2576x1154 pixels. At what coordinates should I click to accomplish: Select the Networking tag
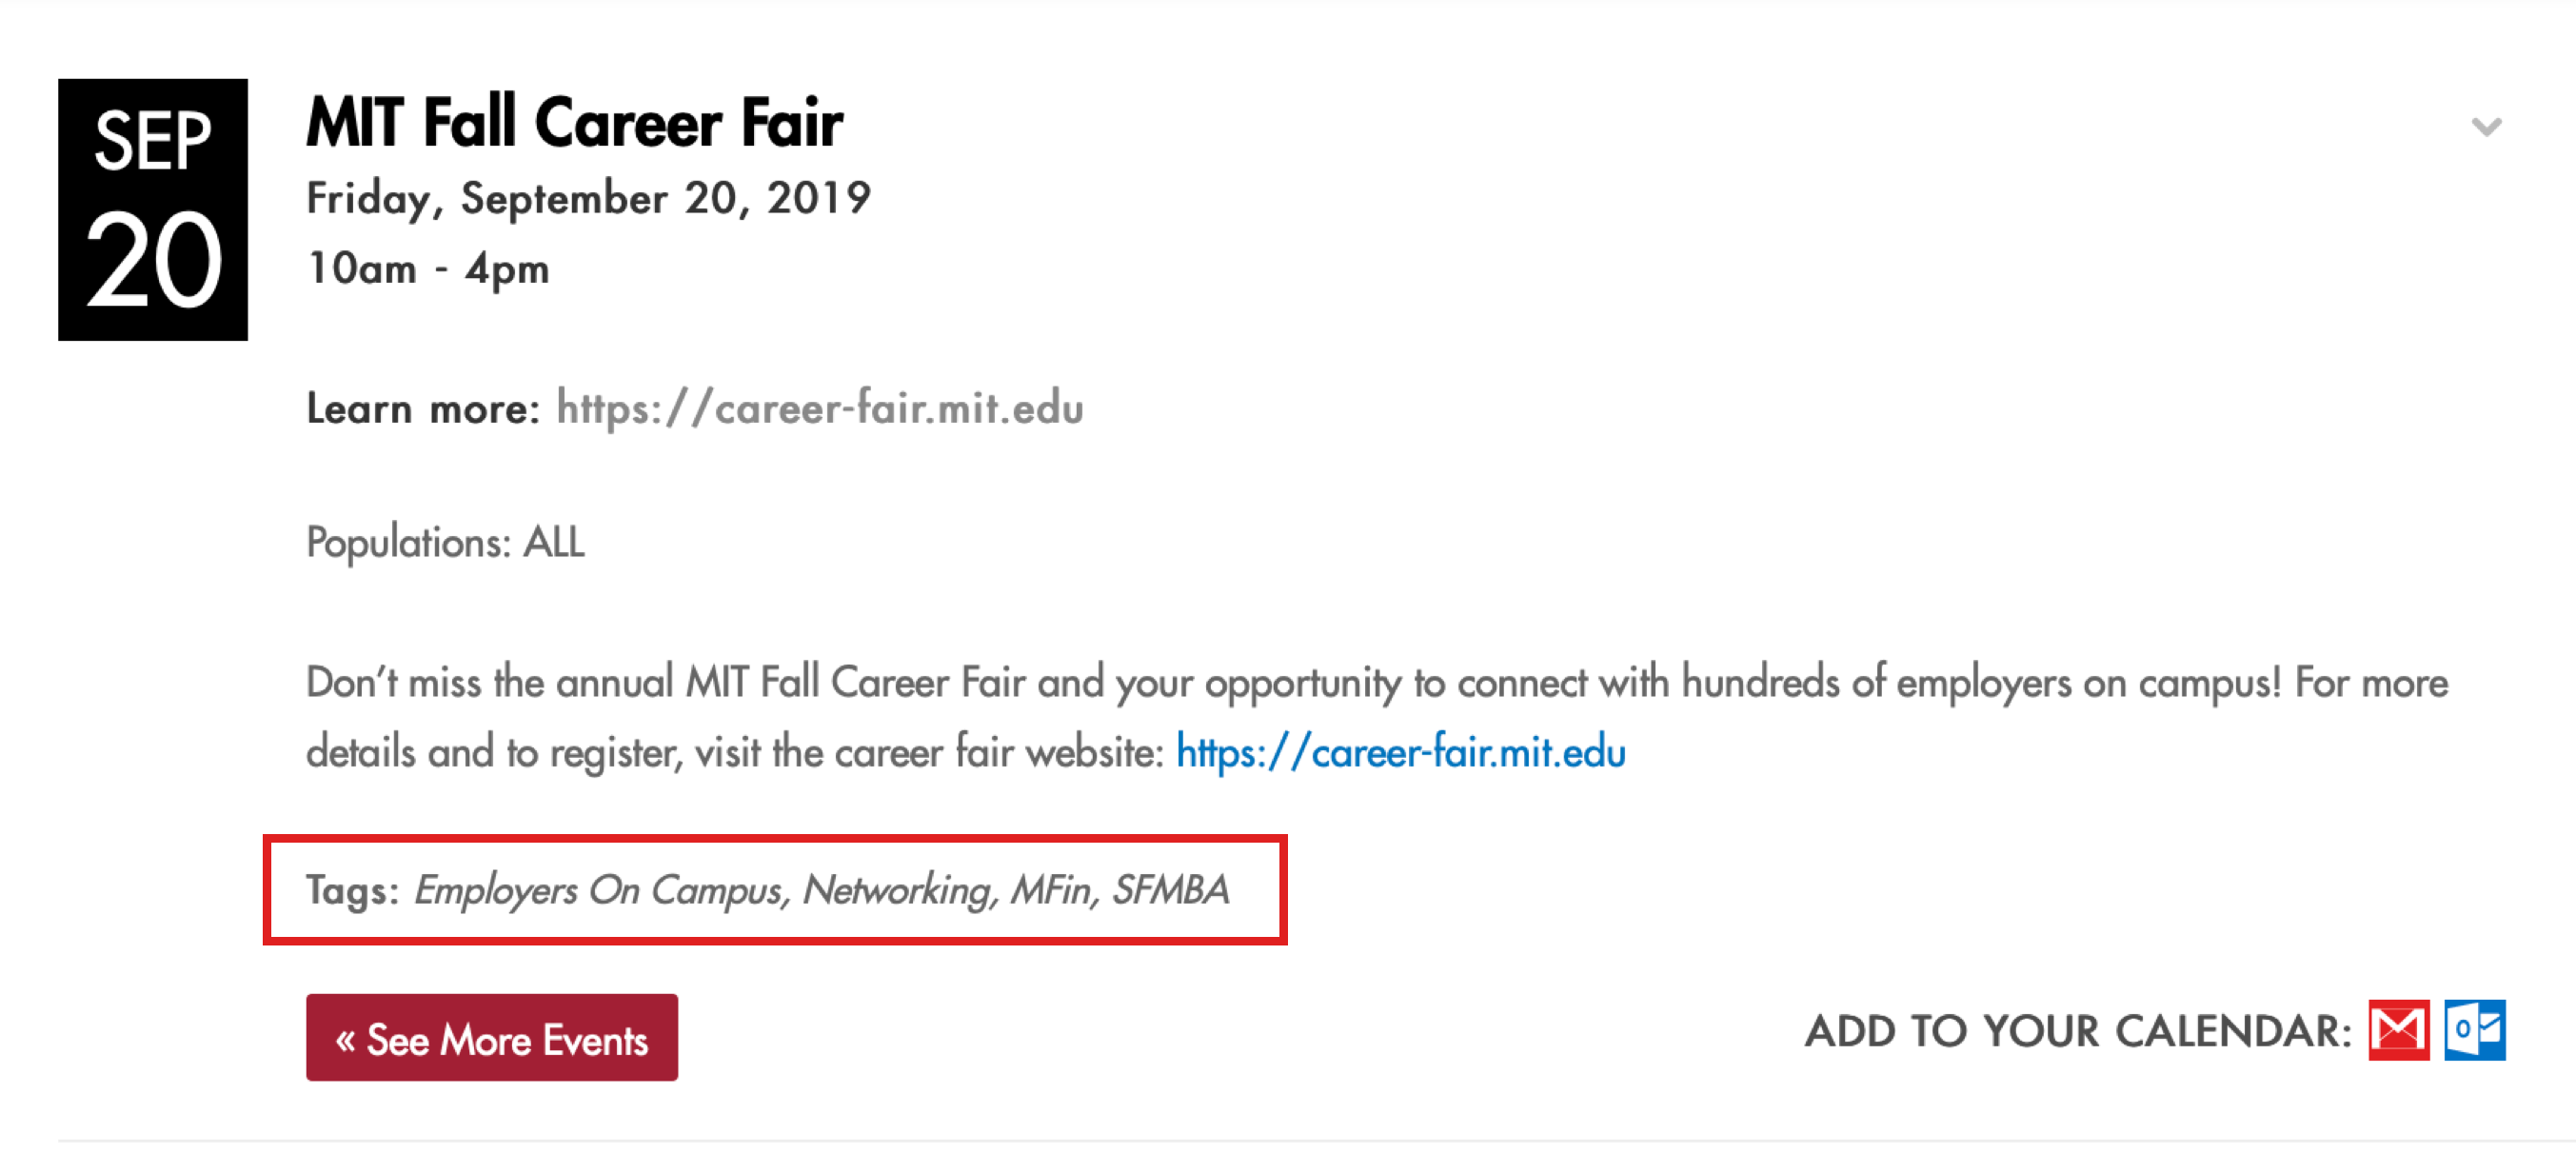pos(897,890)
